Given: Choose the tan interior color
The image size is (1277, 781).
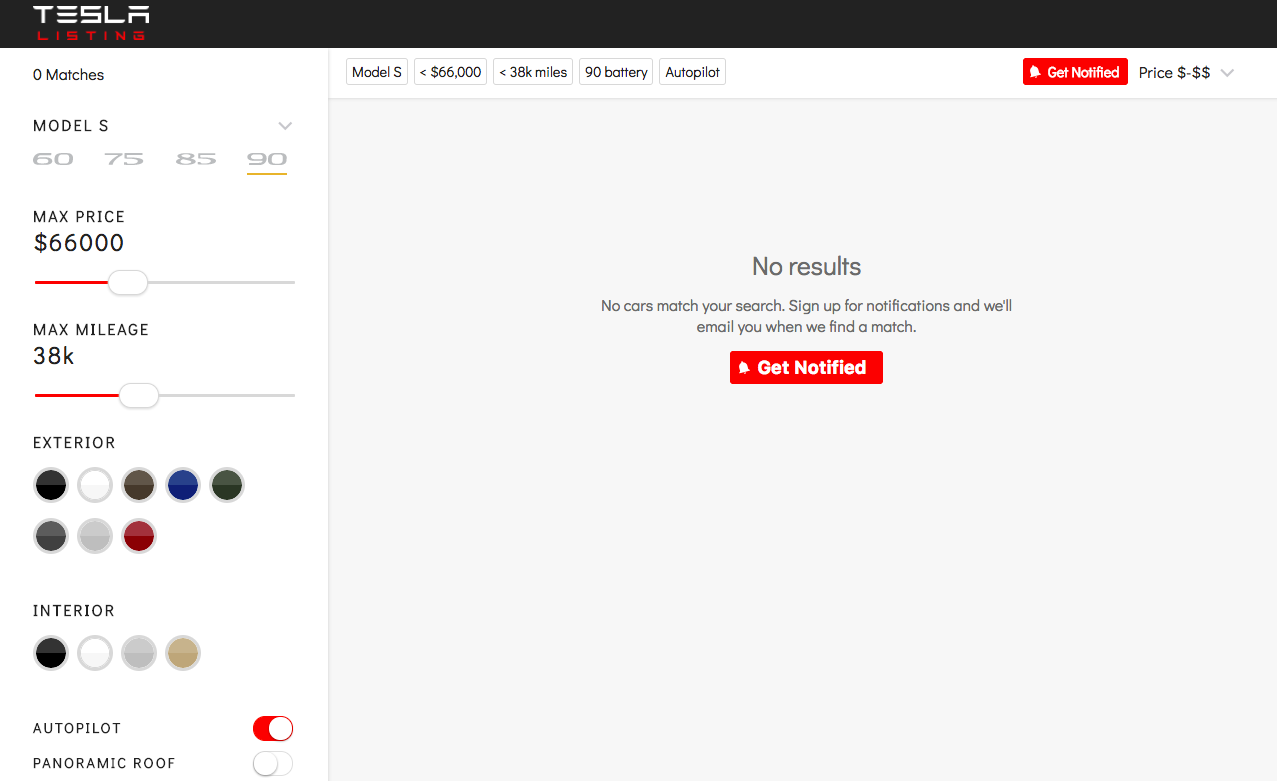Looking at the screenshot, I should coord(183,653).
